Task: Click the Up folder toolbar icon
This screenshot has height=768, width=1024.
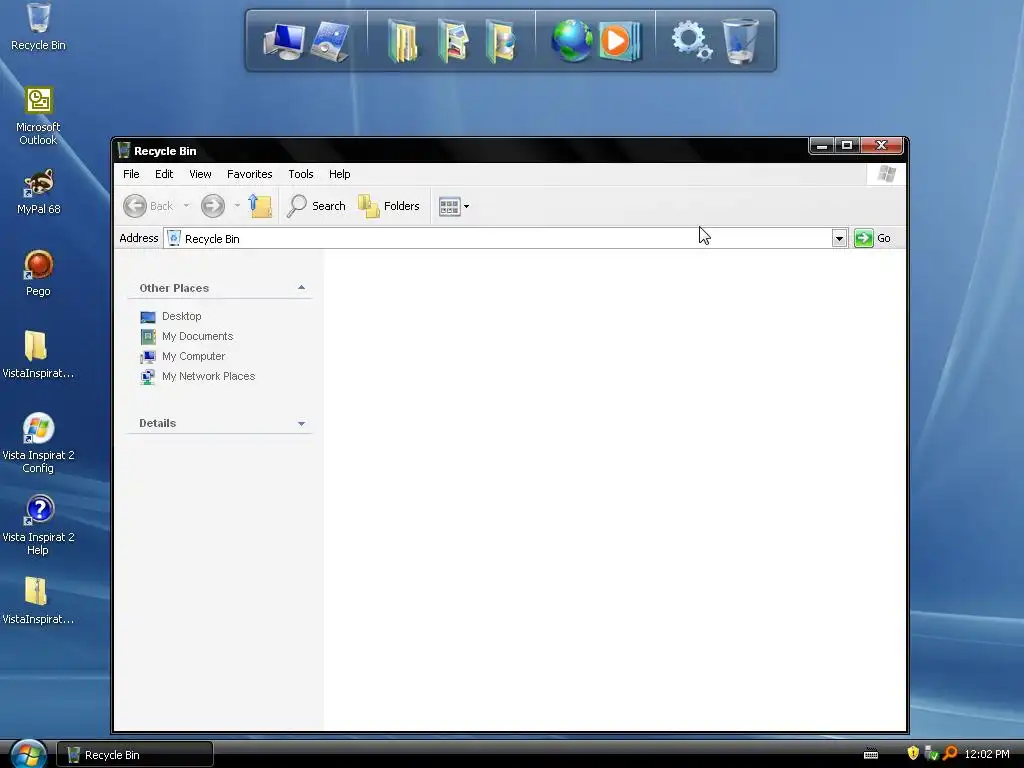Action: (260, 206)
